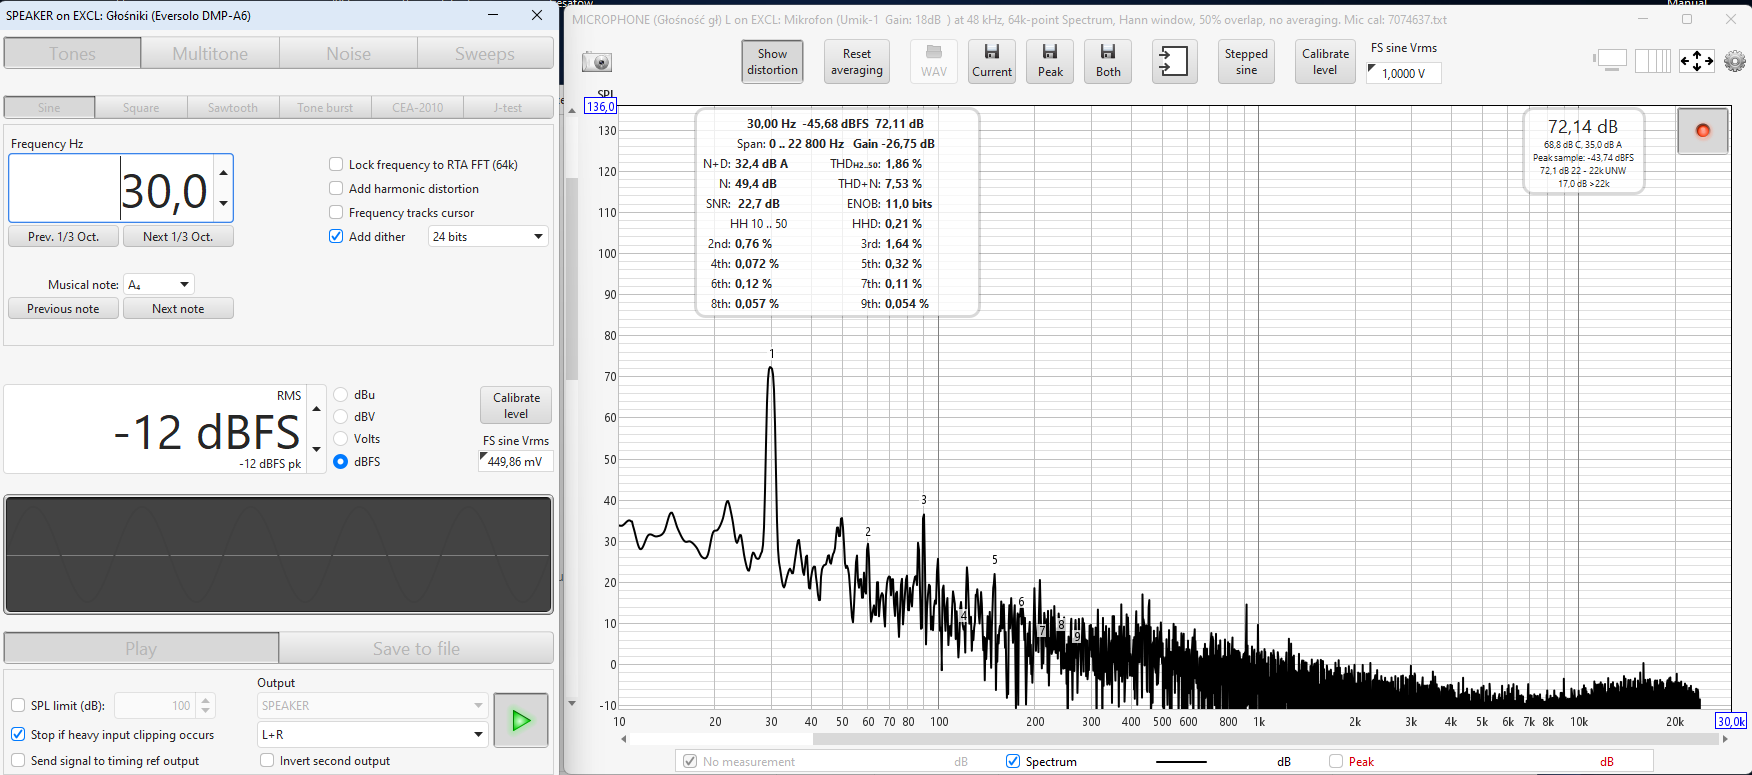
Task: Click the import arrows icon button
Action: 1173,61
